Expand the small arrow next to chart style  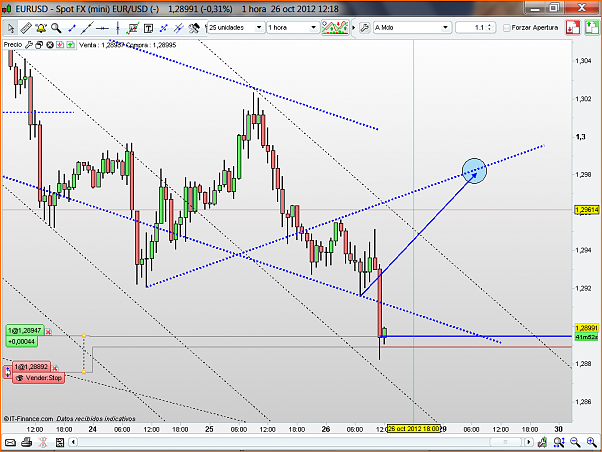[354, 28]
